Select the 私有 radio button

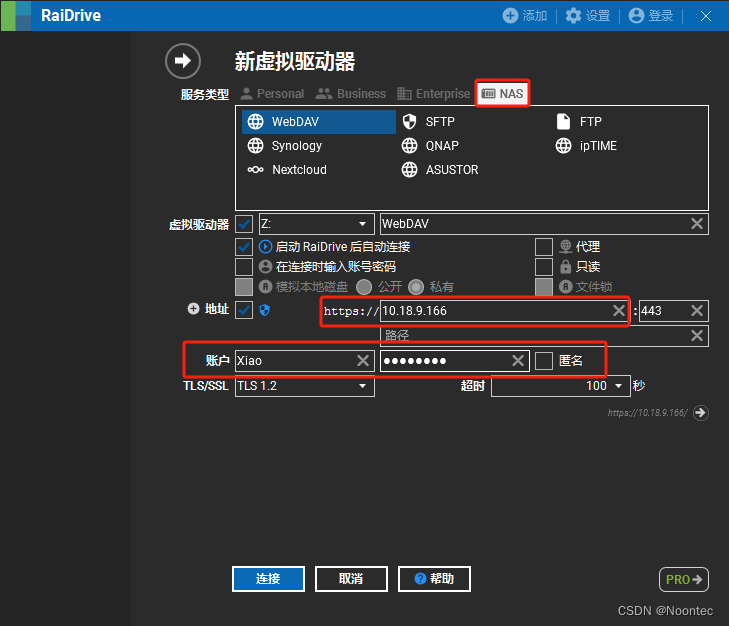tap(416, 287)
